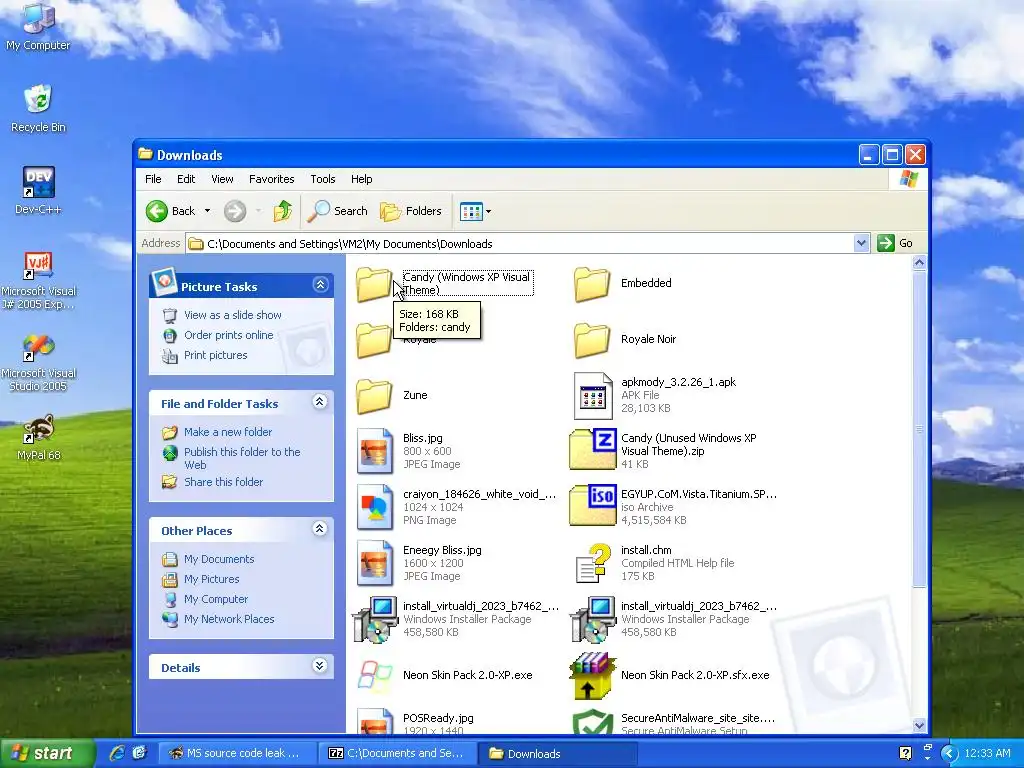
Task: Collapse File and Folder Tasks panel
Action: point(319,402)
